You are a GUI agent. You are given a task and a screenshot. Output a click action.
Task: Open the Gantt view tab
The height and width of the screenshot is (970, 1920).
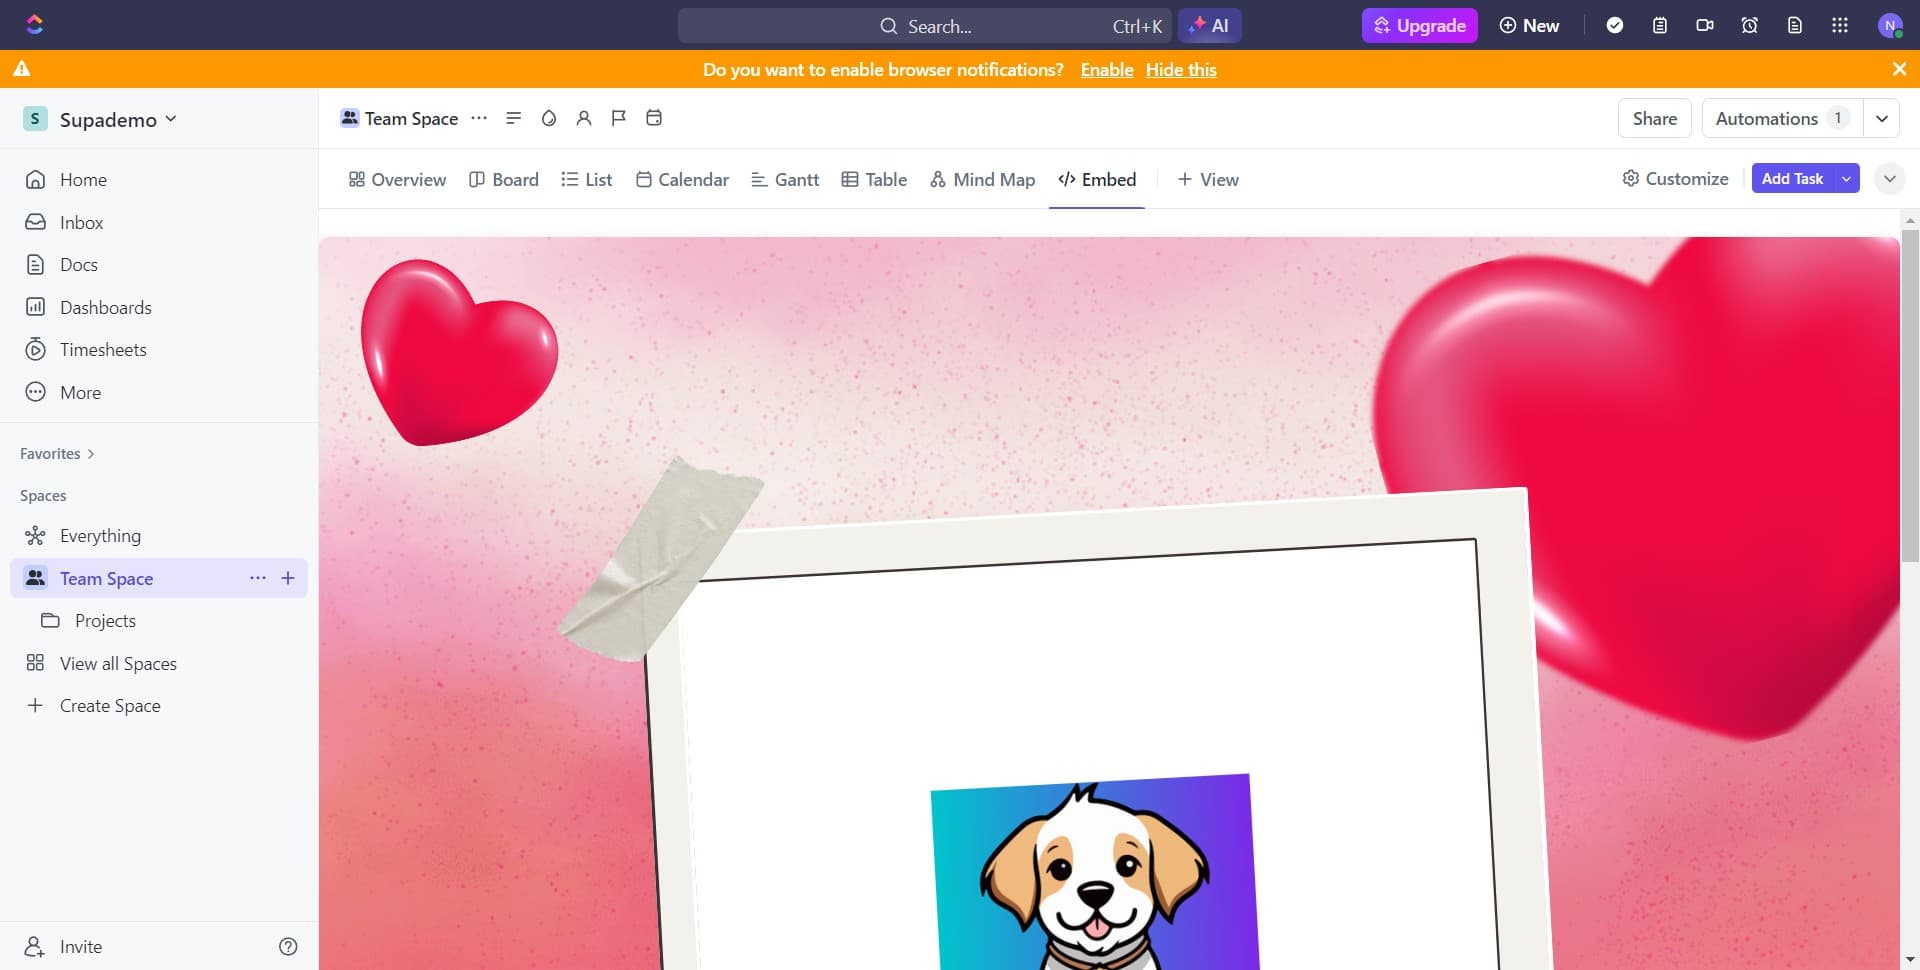785,179
